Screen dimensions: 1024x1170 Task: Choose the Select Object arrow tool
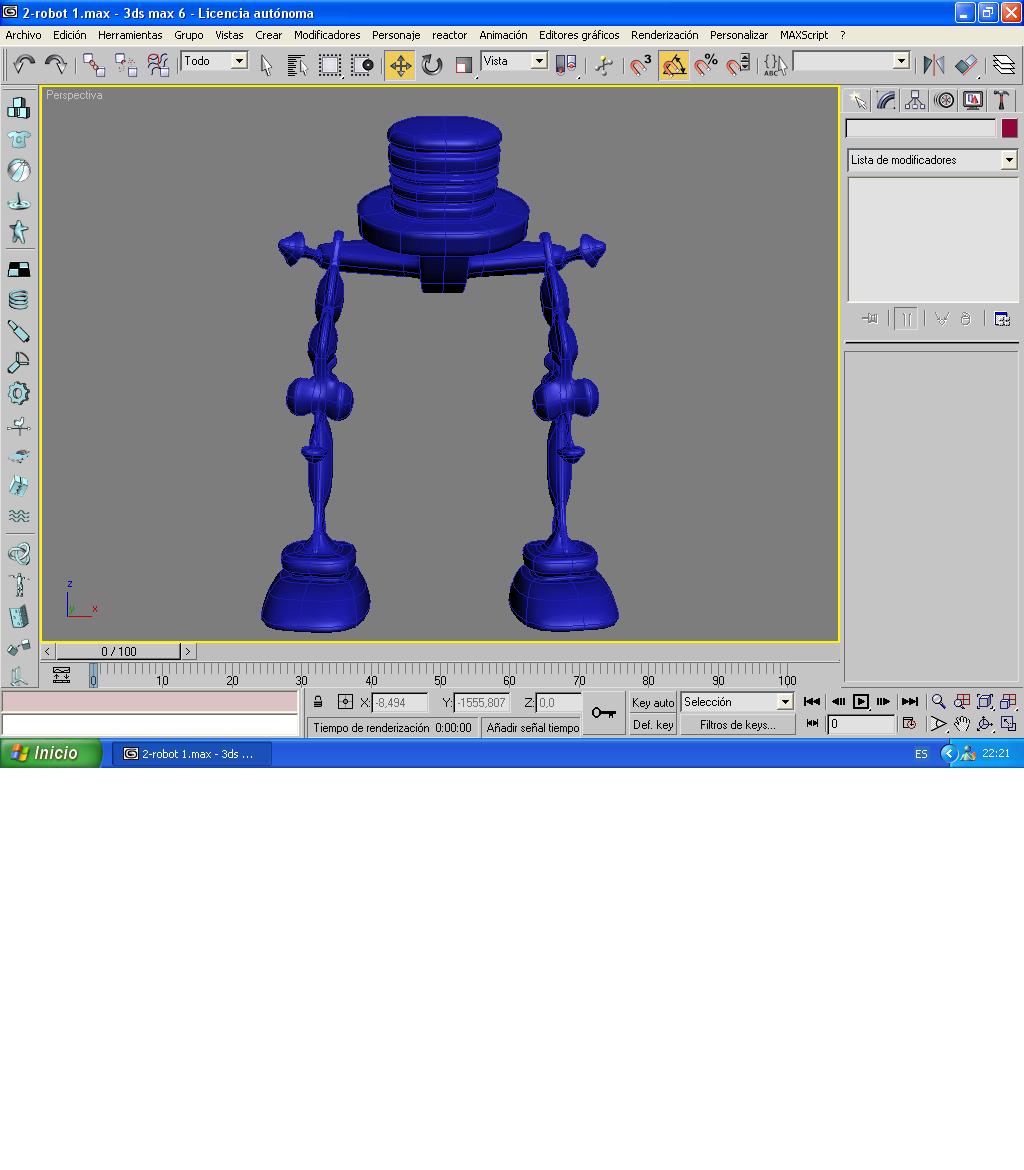click(266, 65)
